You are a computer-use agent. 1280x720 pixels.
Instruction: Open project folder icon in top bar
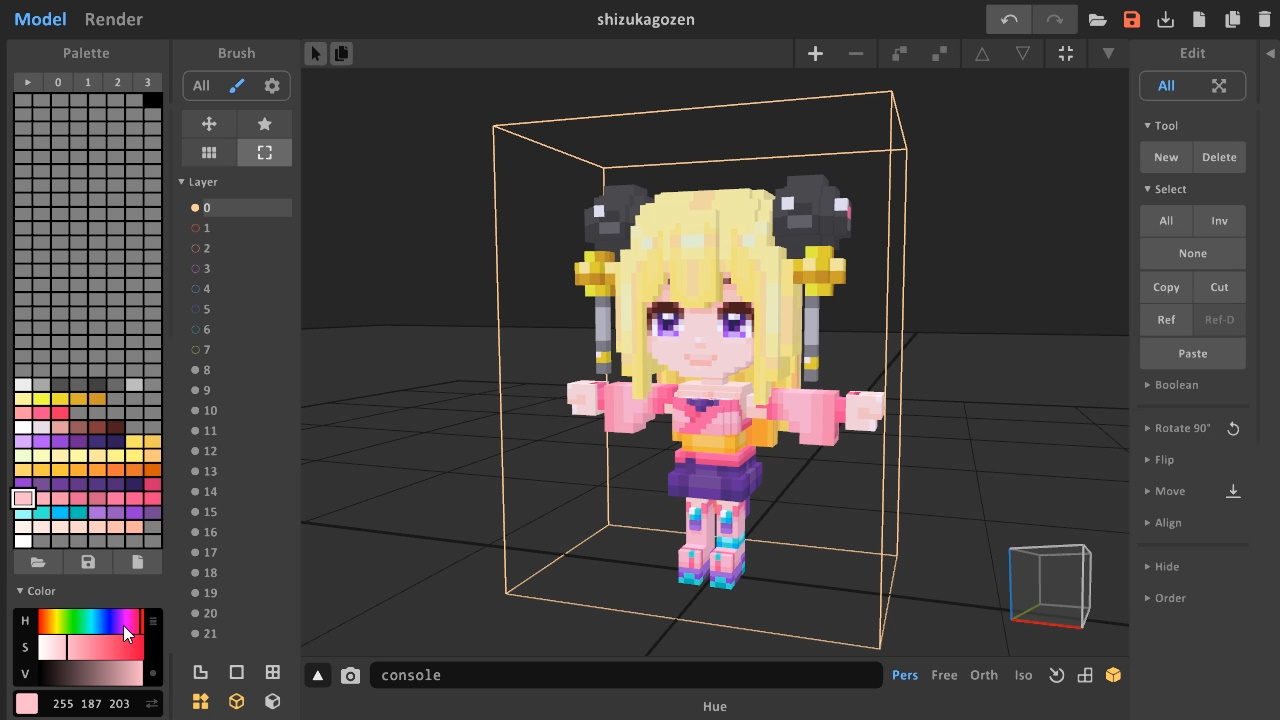tap(1097, 20)
